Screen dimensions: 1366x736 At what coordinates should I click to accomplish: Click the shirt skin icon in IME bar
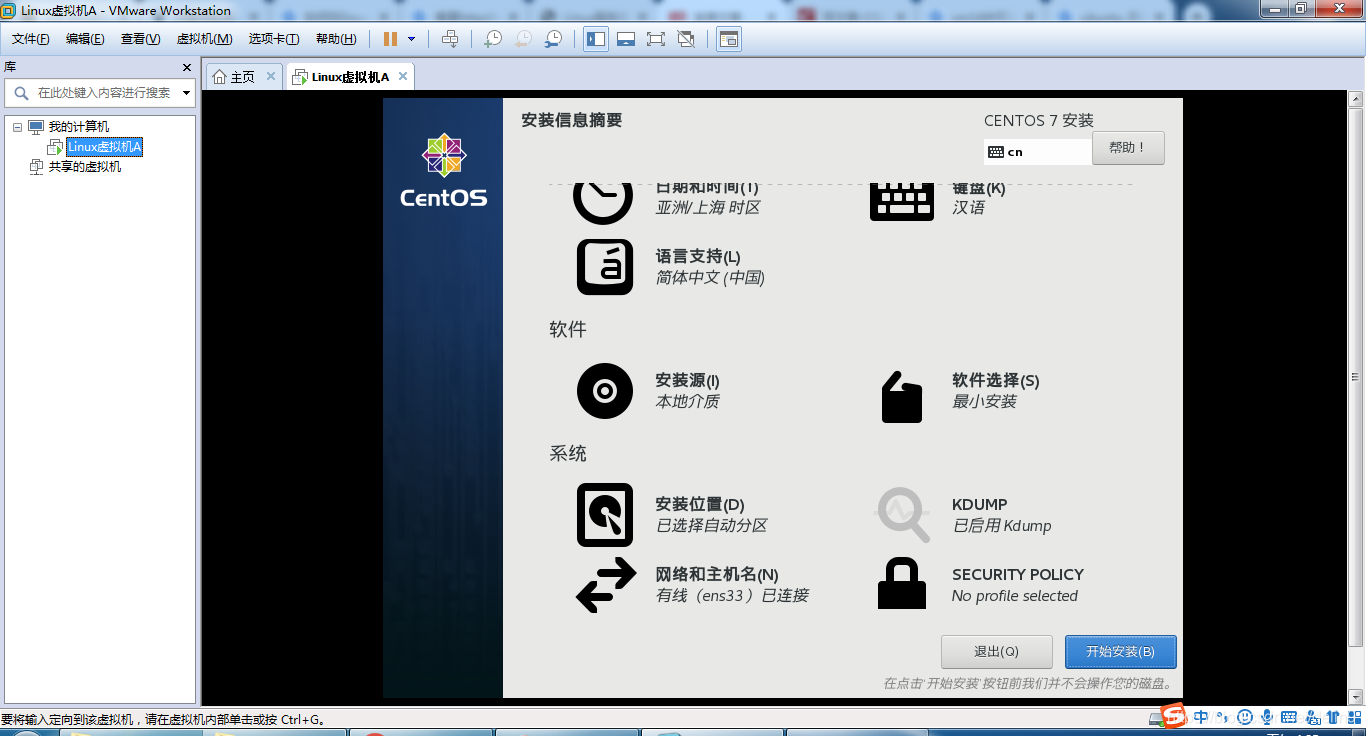point(1334,717)
